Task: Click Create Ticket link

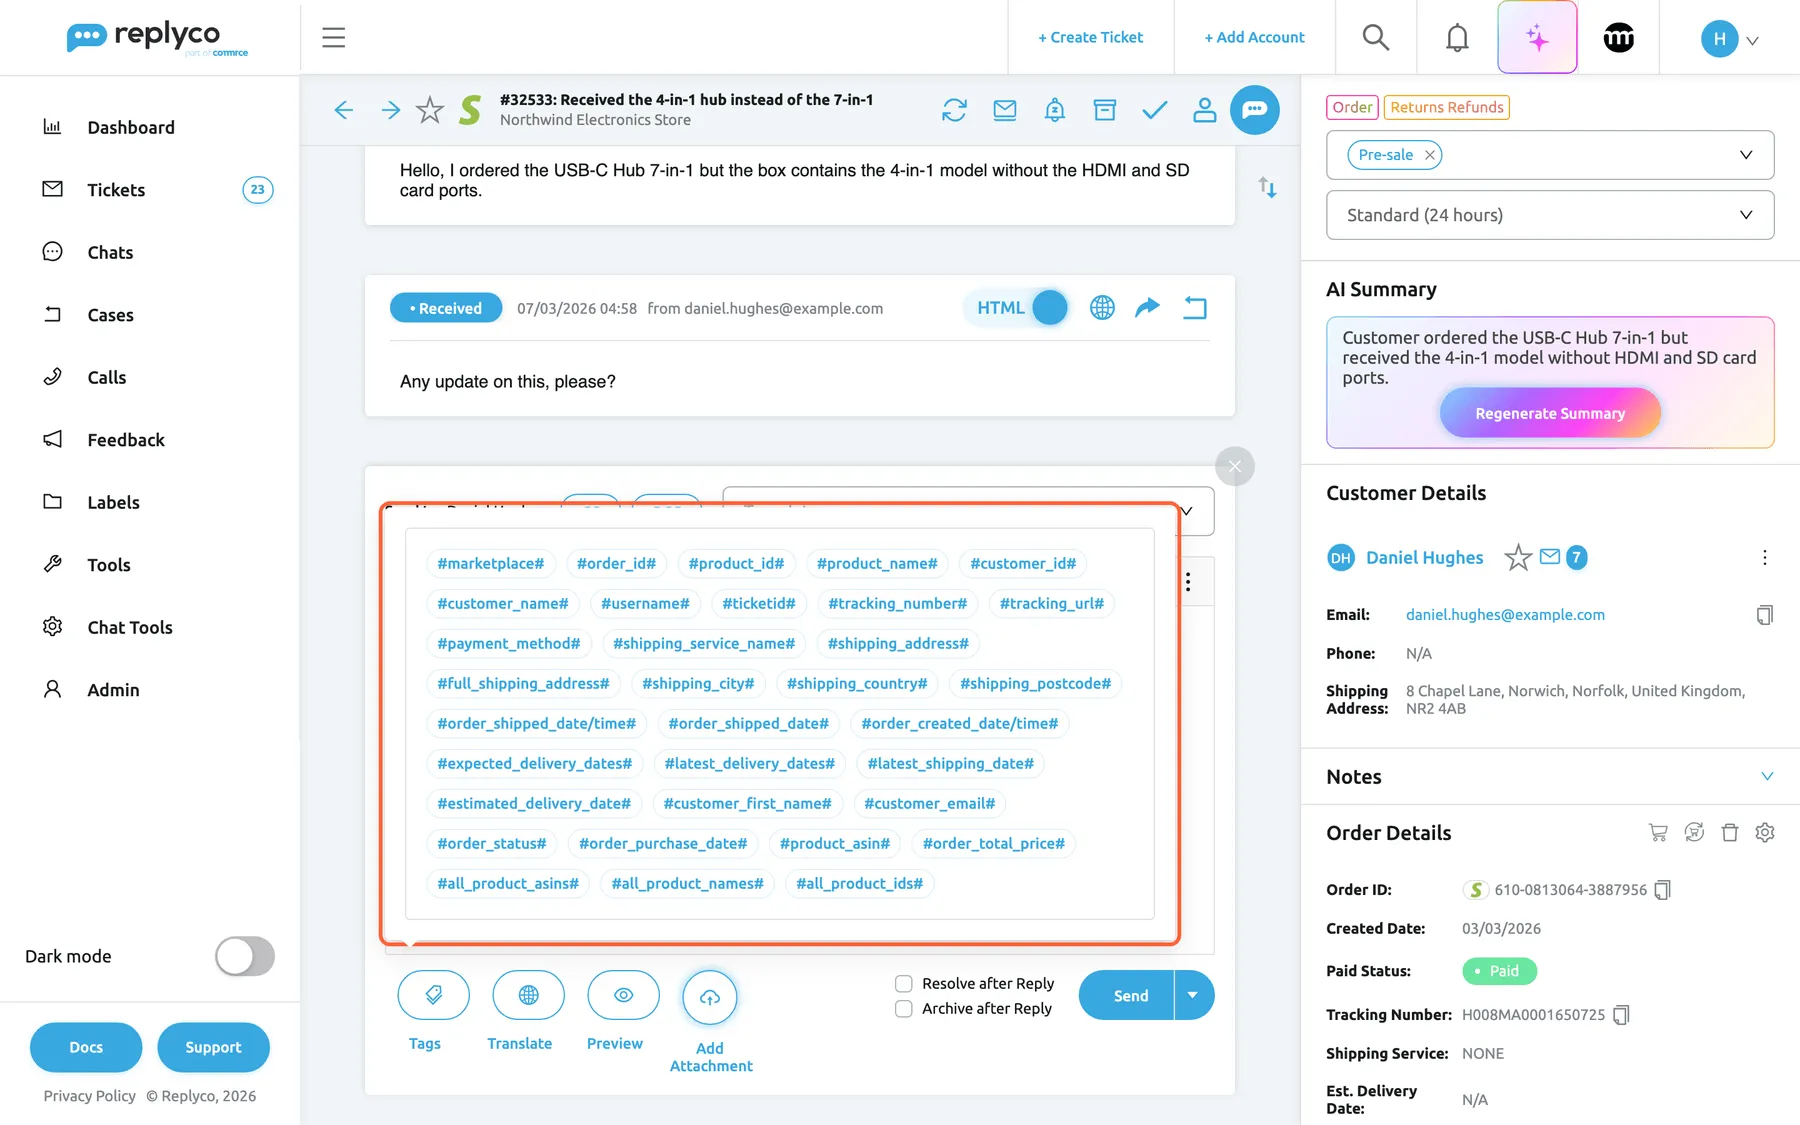Action: 1090,37
